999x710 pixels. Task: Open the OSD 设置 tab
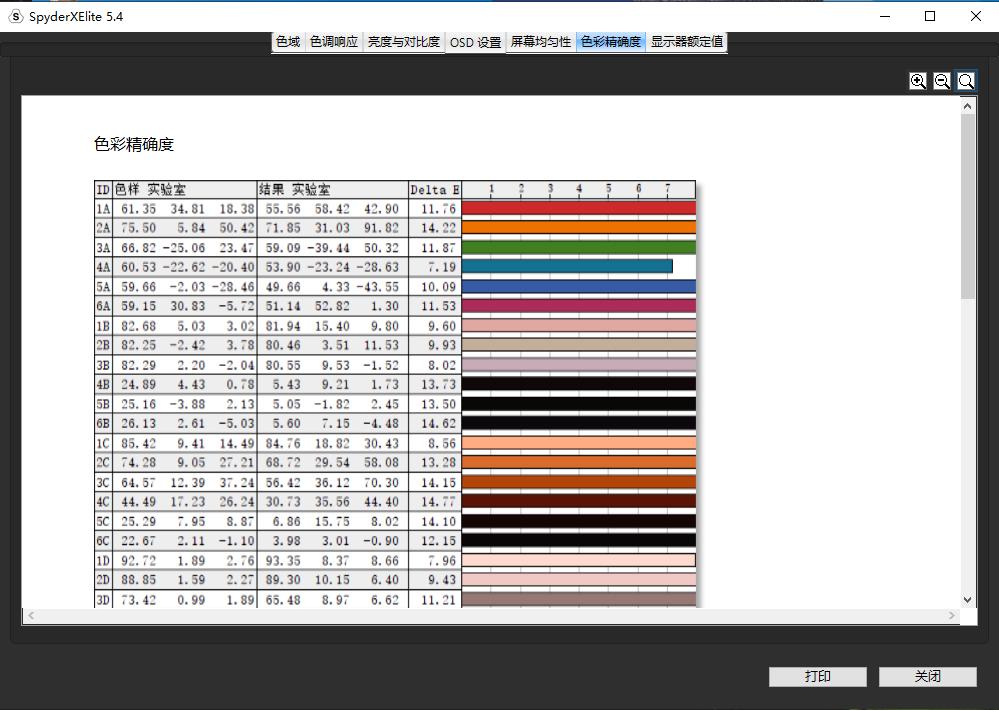[475, 42]
